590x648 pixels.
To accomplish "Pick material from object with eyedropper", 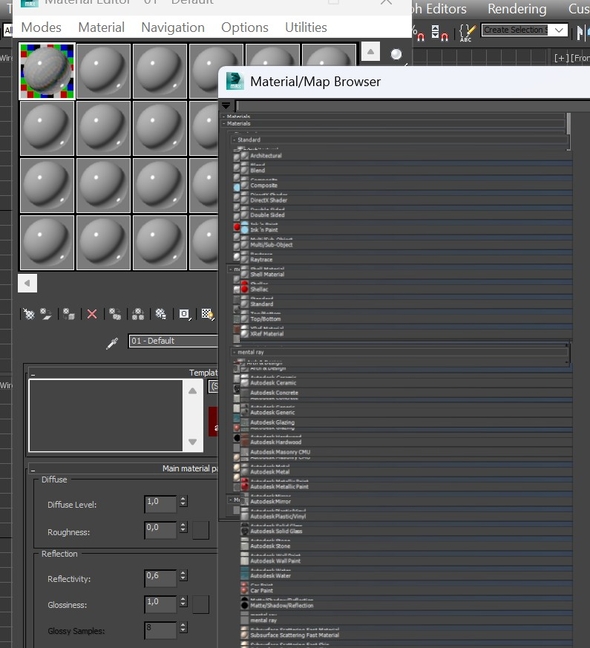I will click(x=112, y=343).
